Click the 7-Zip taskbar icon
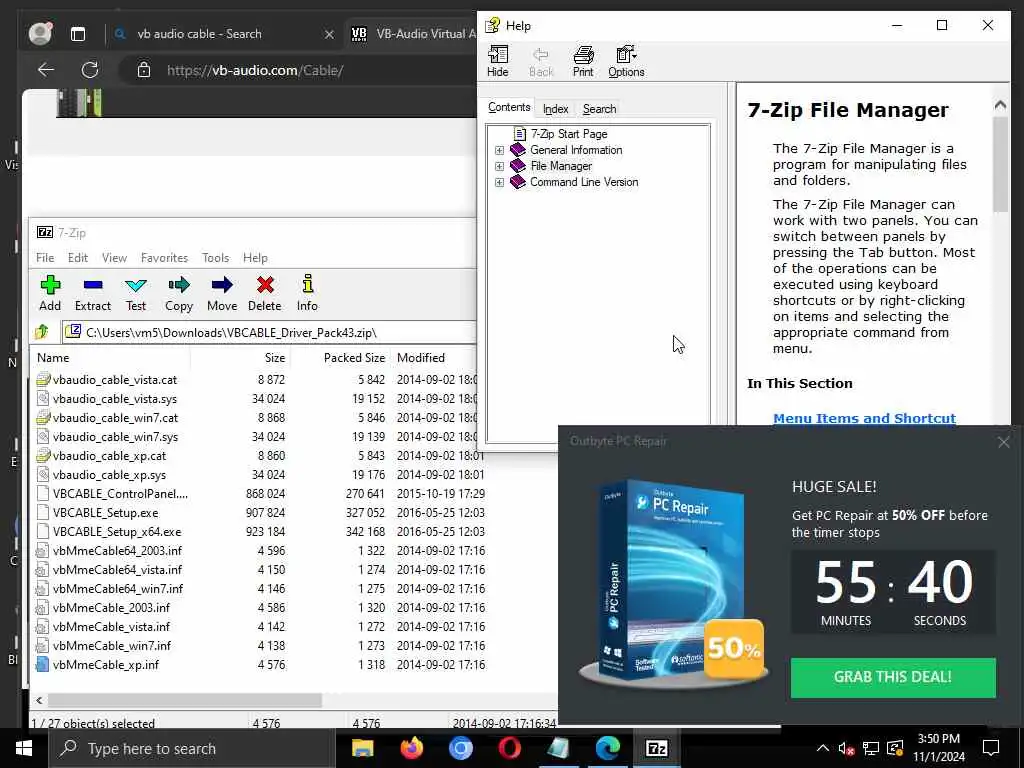The height and width of the screenshot is (768, 1024). [656, 748]
